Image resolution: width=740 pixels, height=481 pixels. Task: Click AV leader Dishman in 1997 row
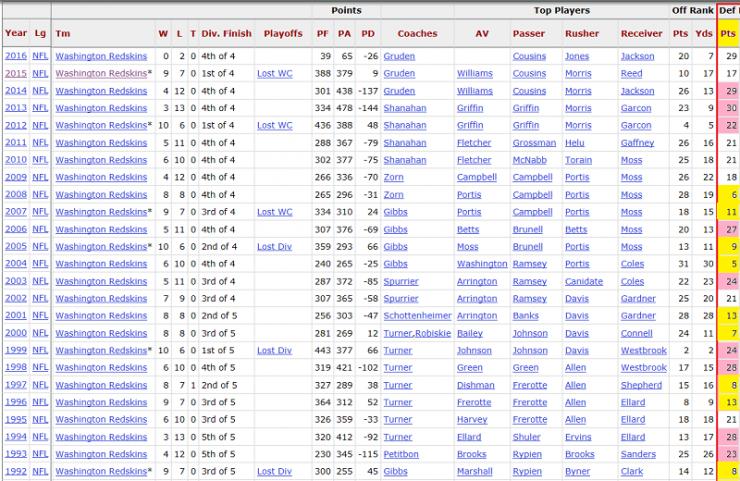pyautogui.click(x=476, y=385)
